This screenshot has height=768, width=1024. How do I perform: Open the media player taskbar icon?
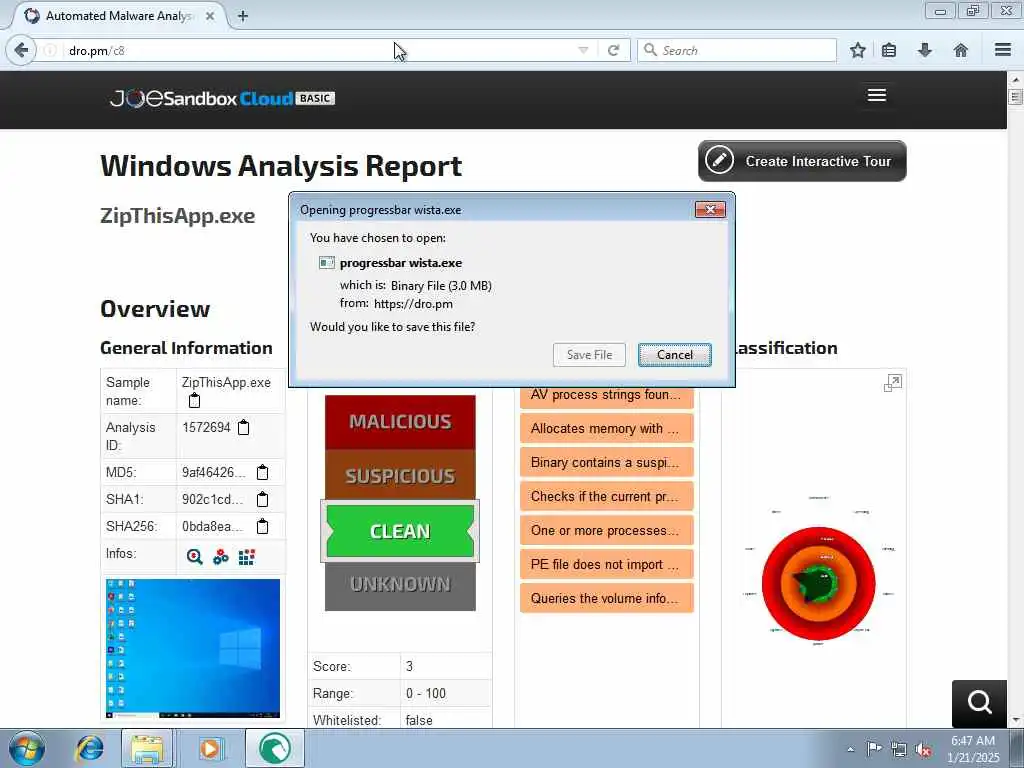[210, 748]
